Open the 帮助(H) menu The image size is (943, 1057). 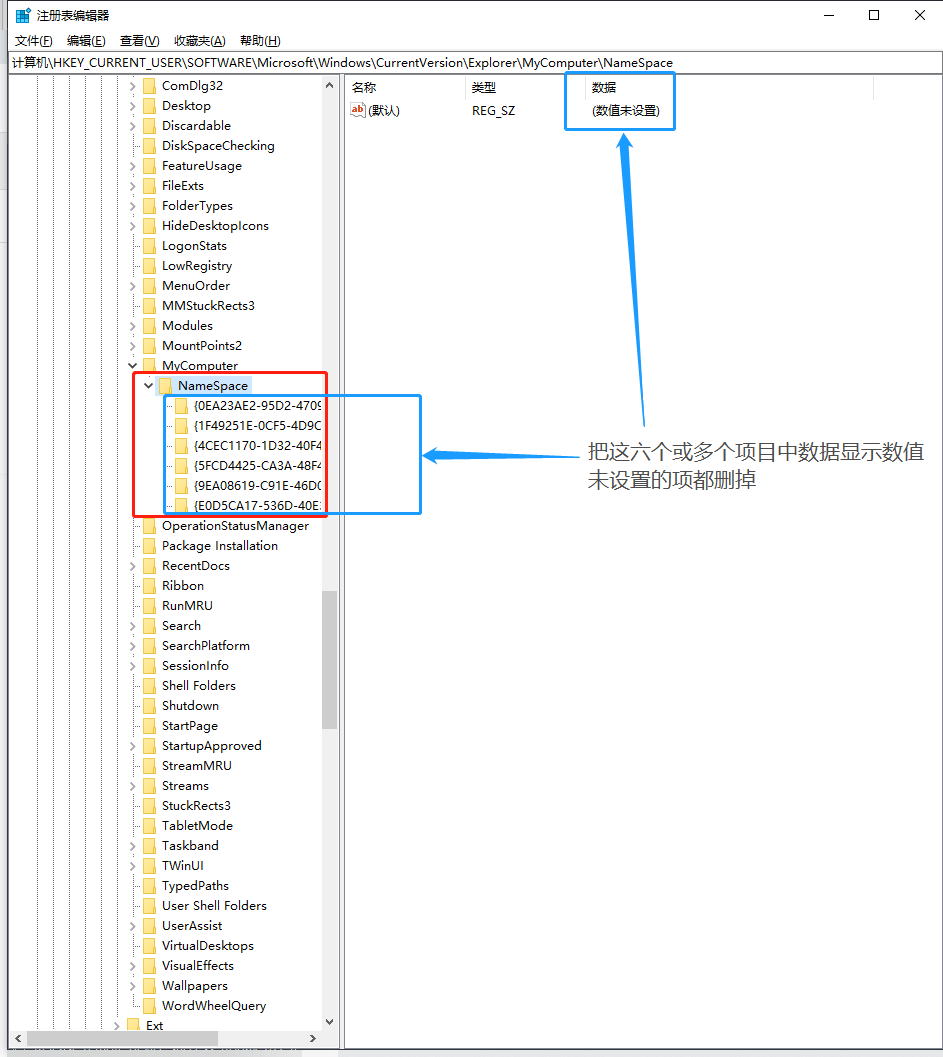click(x=260, y=40)
